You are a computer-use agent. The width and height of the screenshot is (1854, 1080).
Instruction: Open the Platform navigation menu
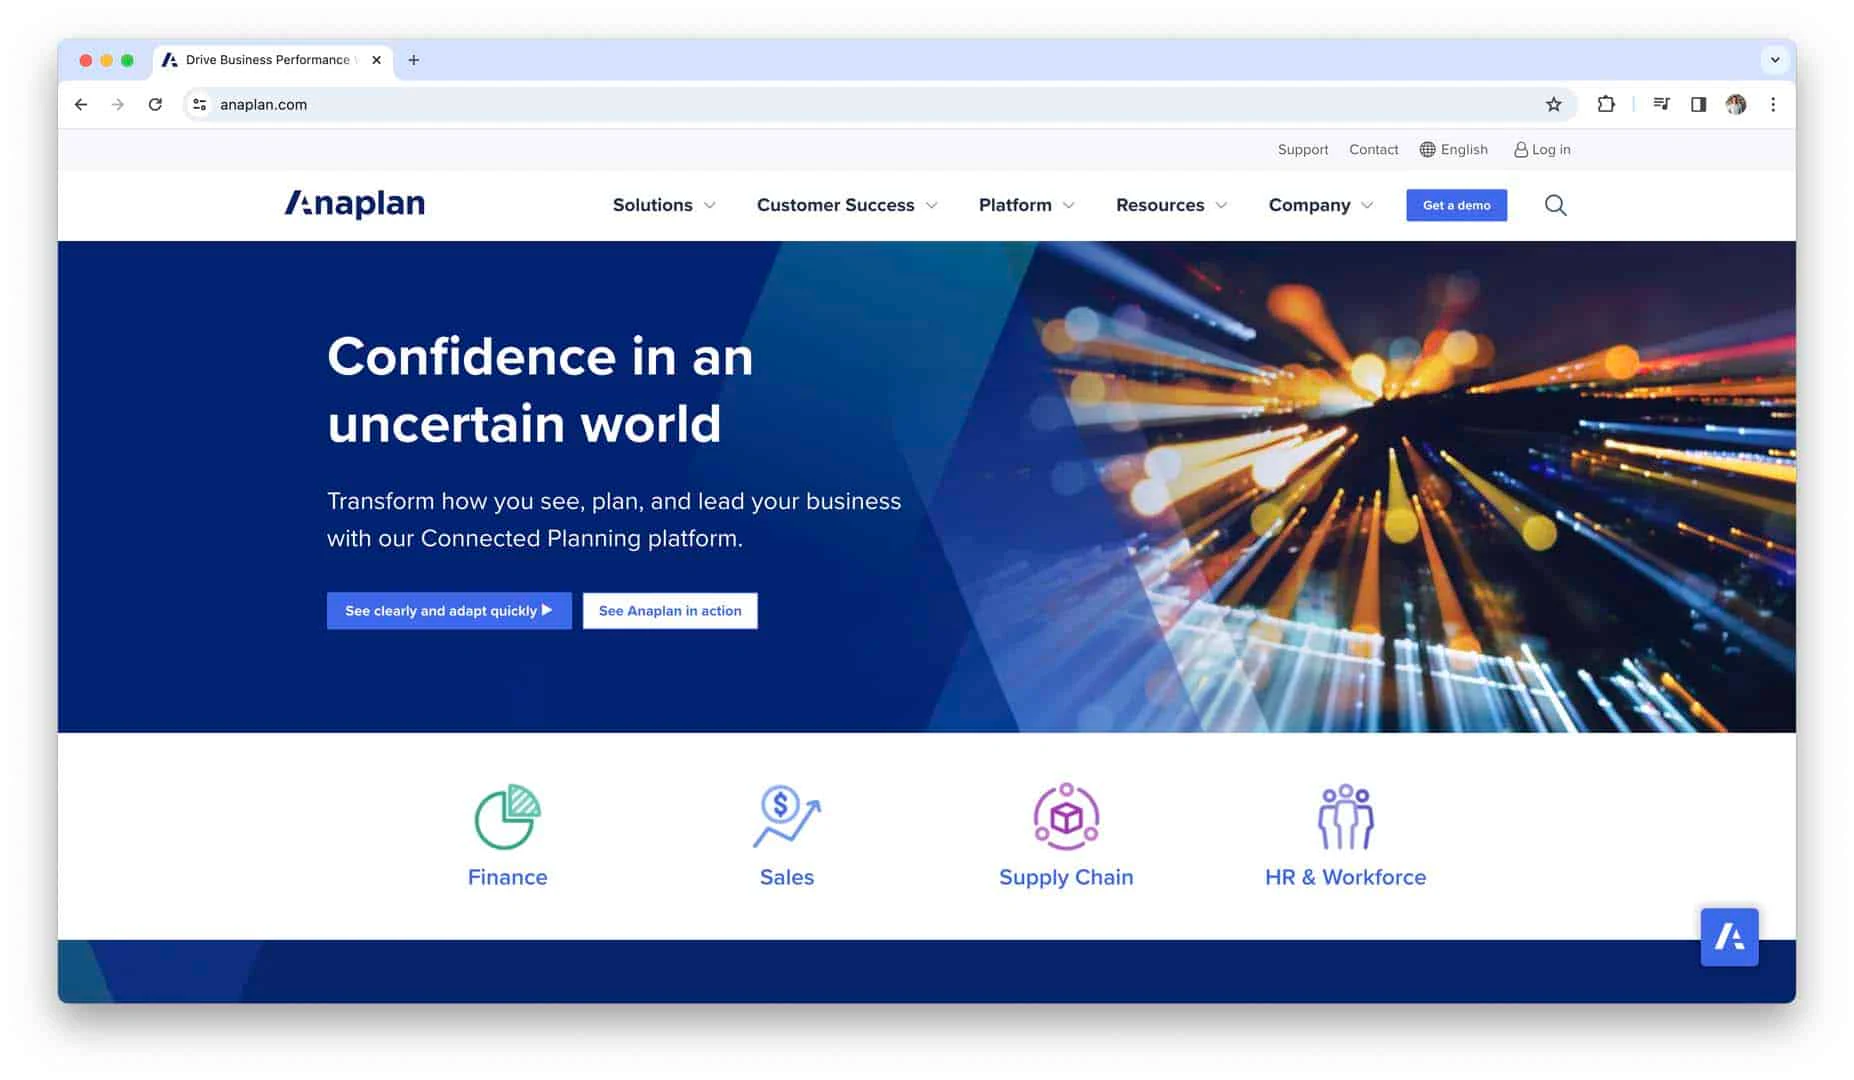tap(1015, 205)
